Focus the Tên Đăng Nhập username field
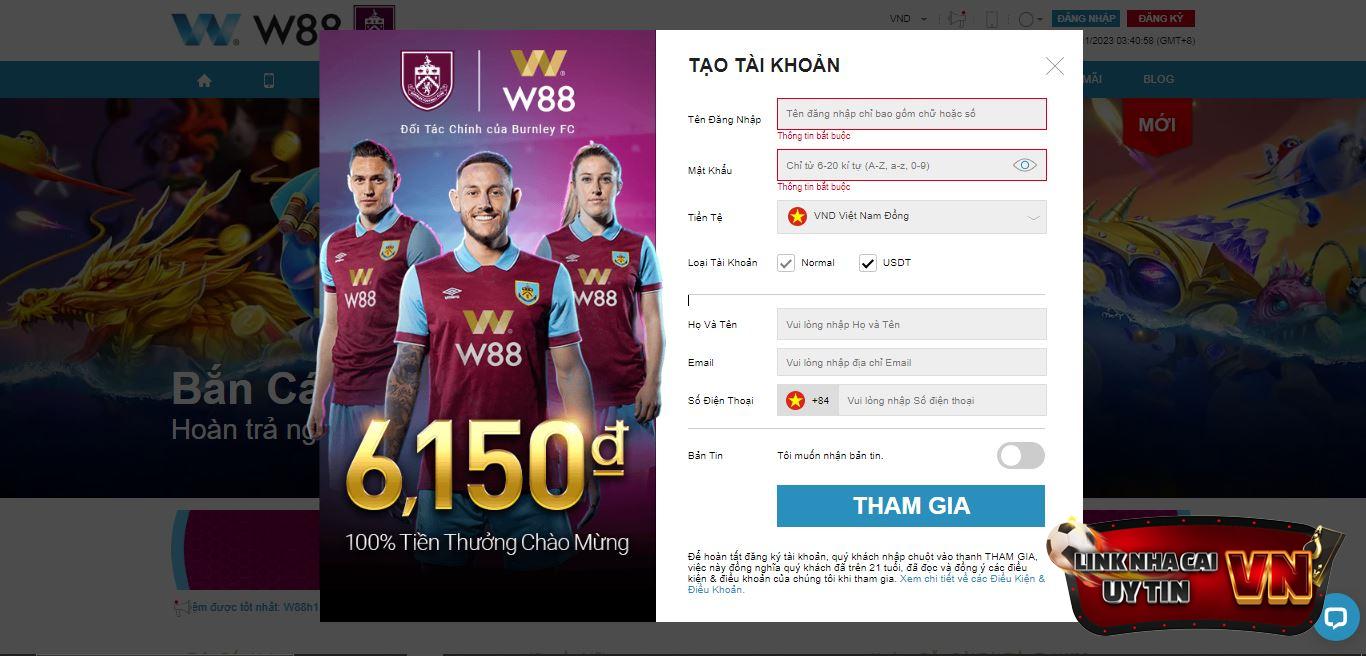 tap(912, 114)
